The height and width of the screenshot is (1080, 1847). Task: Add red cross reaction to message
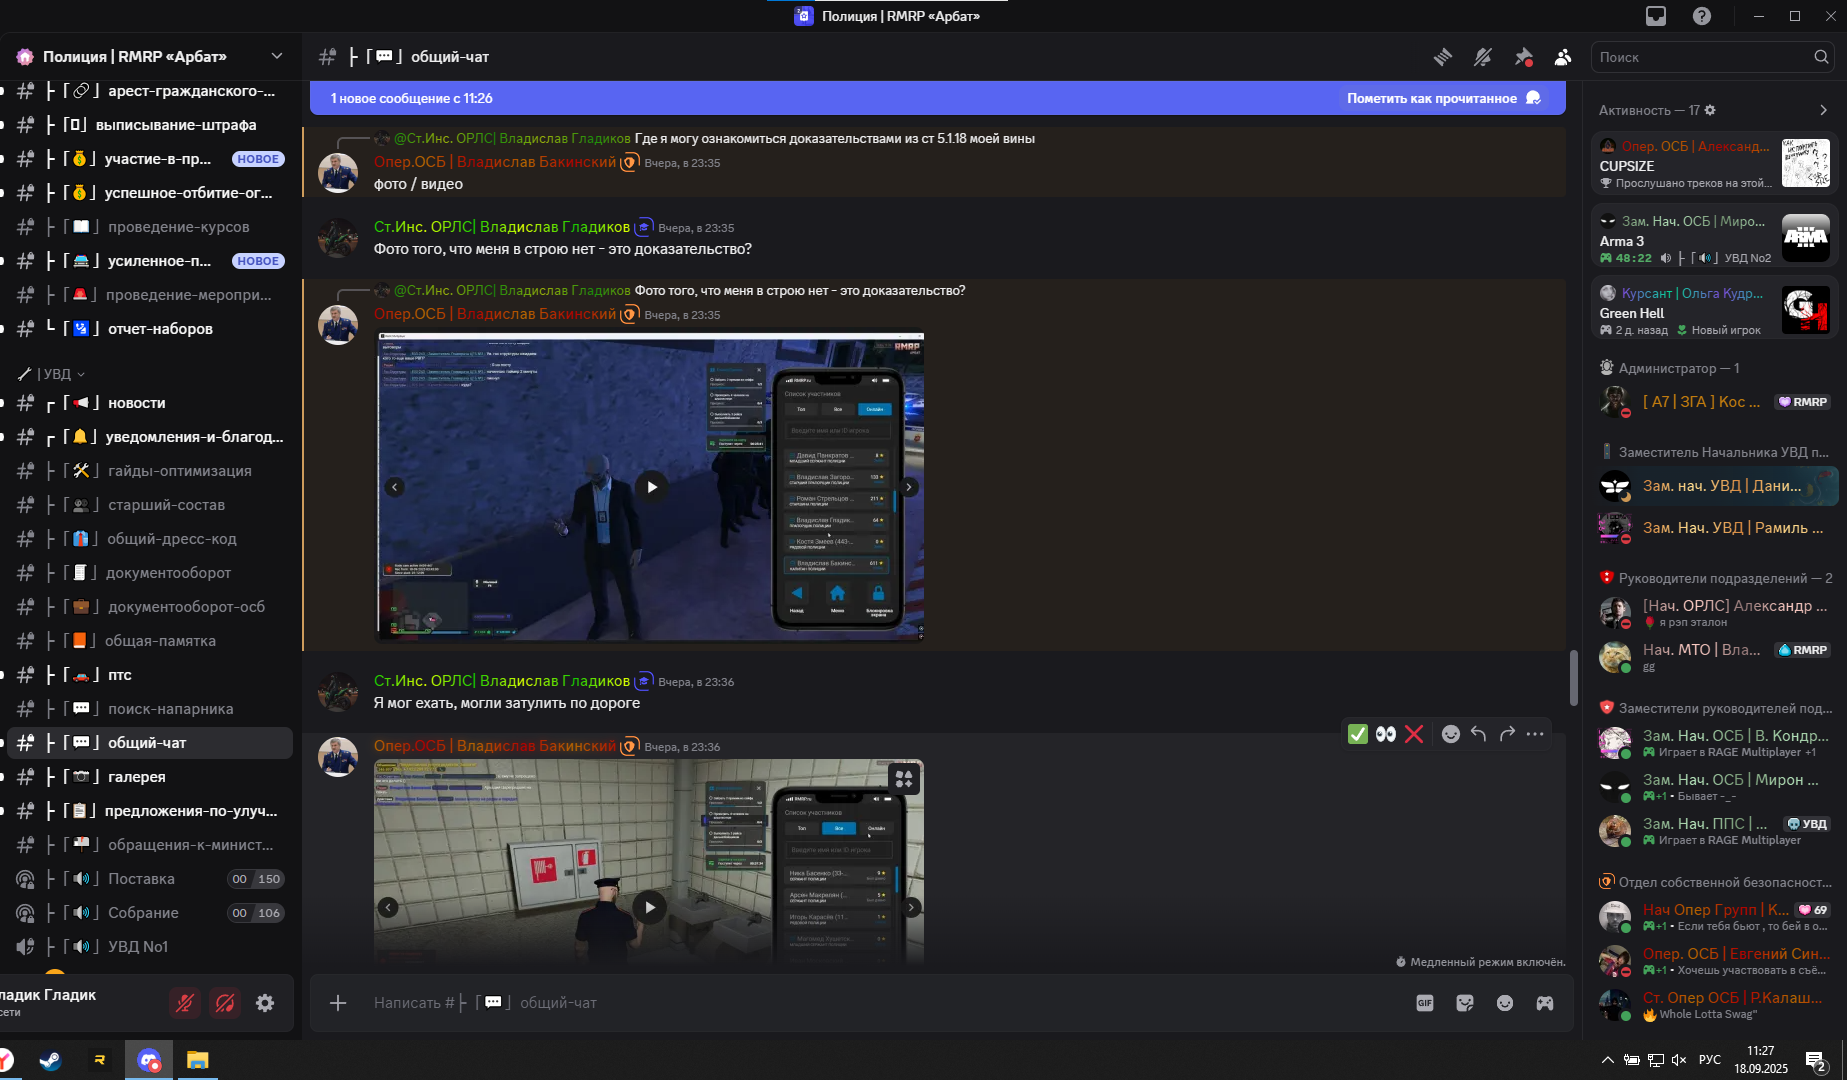point(1413,734)
